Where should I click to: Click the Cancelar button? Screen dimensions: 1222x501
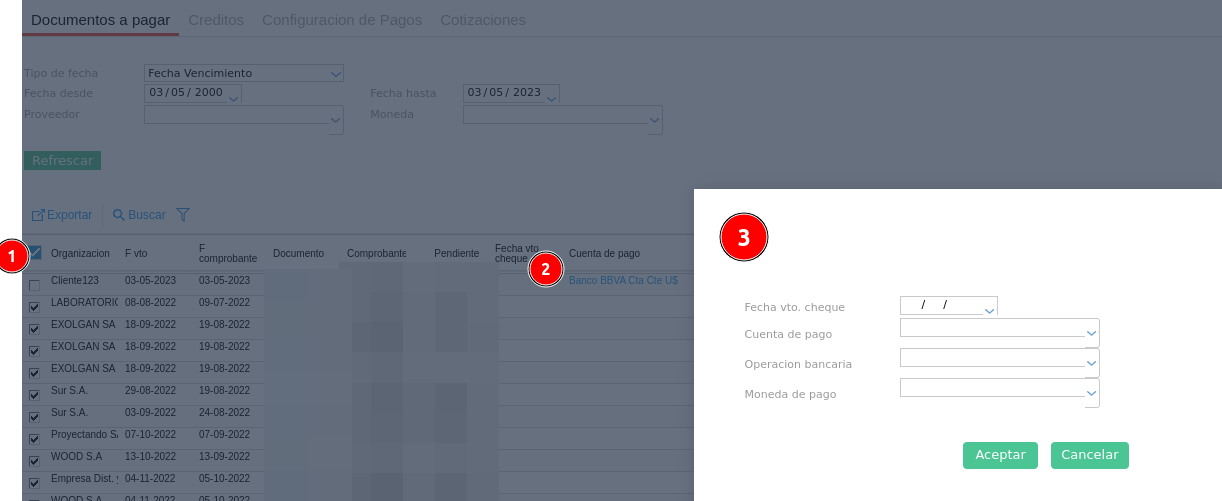pyautogui.click(x=1090, y=455)
